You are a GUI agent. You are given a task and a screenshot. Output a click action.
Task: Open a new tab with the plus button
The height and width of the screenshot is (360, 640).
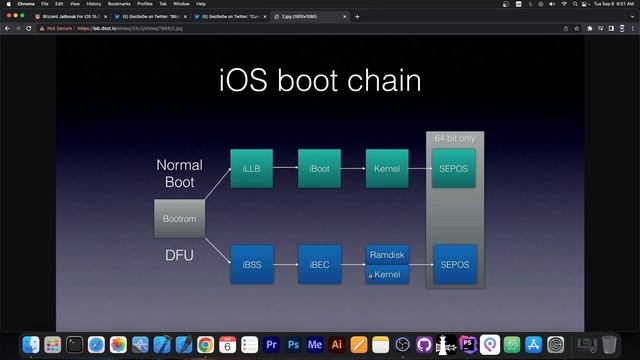pyautogui.click(x=357, y=17)
